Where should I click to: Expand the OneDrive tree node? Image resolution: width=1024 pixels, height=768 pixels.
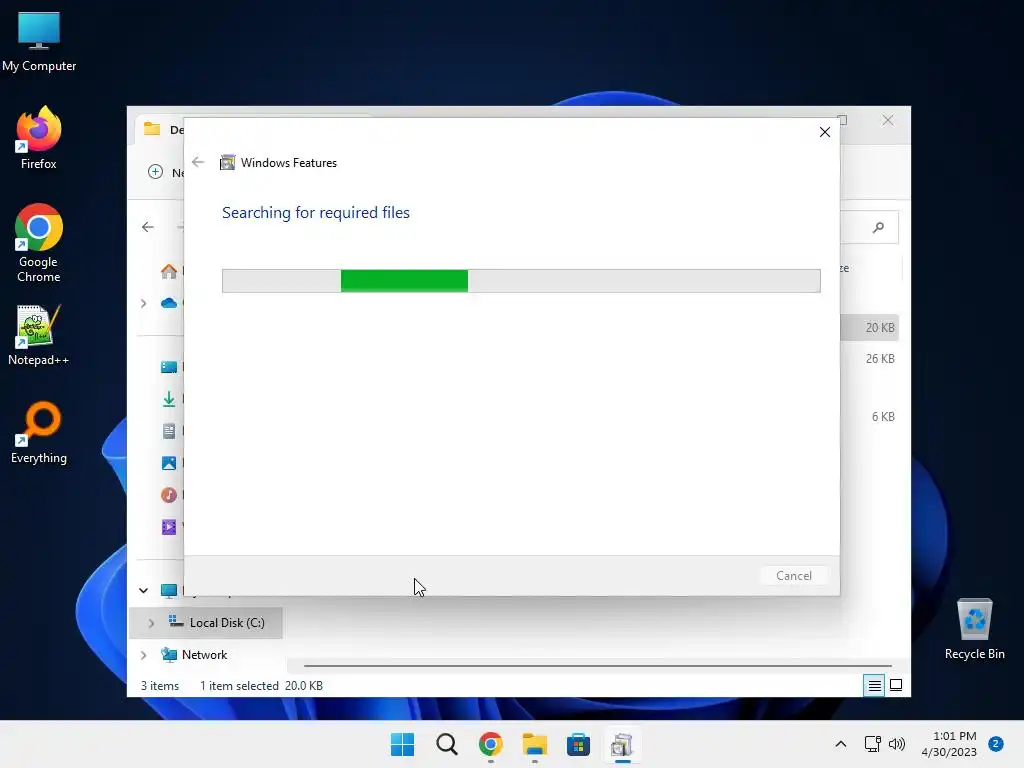[x=144, y=303]
